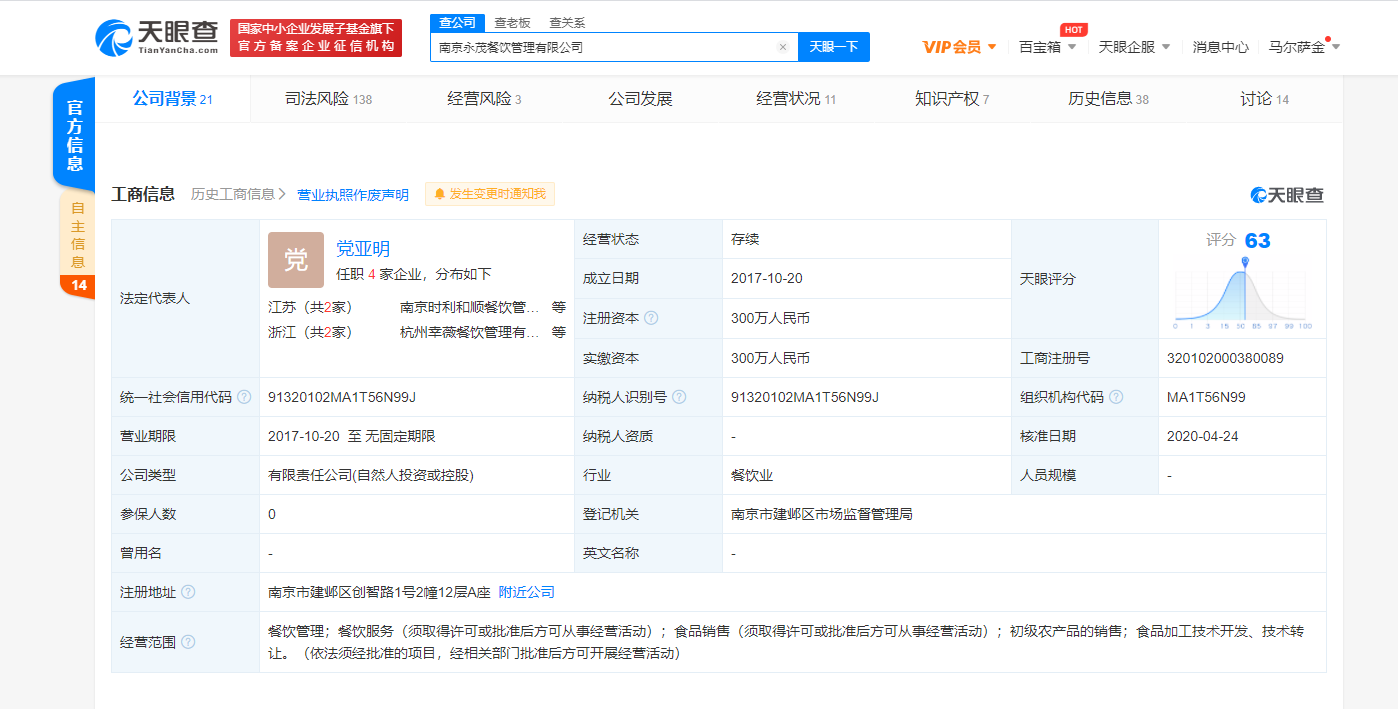Open the 经营状况 tab
Screen dimensions: 1398x709
[796, 99]
